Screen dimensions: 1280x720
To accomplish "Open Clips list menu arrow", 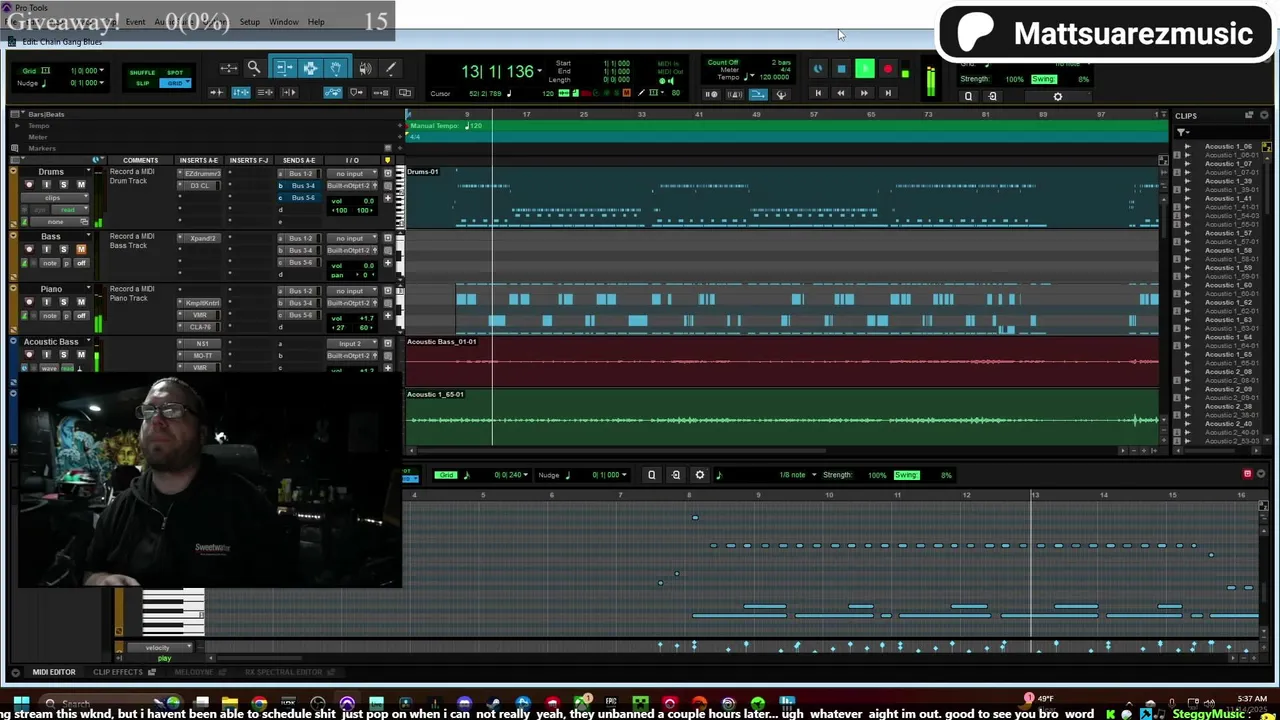I will tap(1265, 116).
